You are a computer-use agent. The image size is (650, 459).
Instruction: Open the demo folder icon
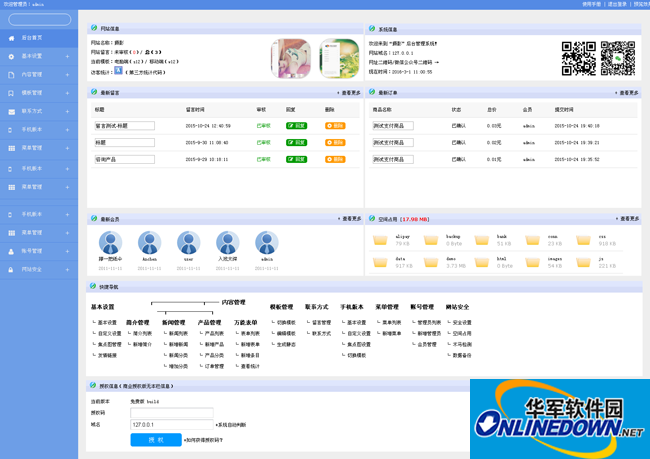[x=431, y=262]
